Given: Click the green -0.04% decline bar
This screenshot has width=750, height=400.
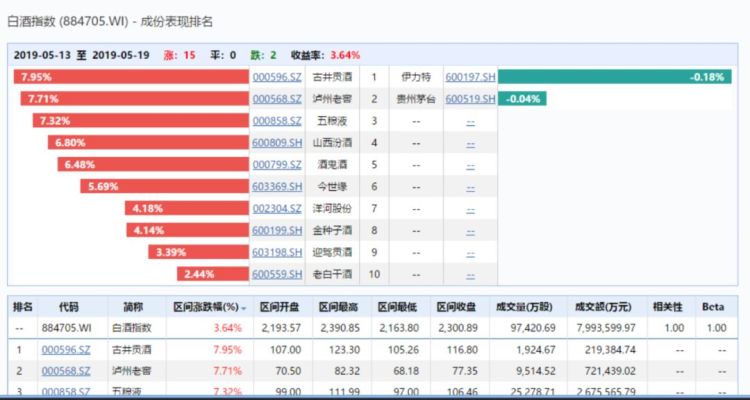Looking at the screenshot, I should [x=522, y=99].
